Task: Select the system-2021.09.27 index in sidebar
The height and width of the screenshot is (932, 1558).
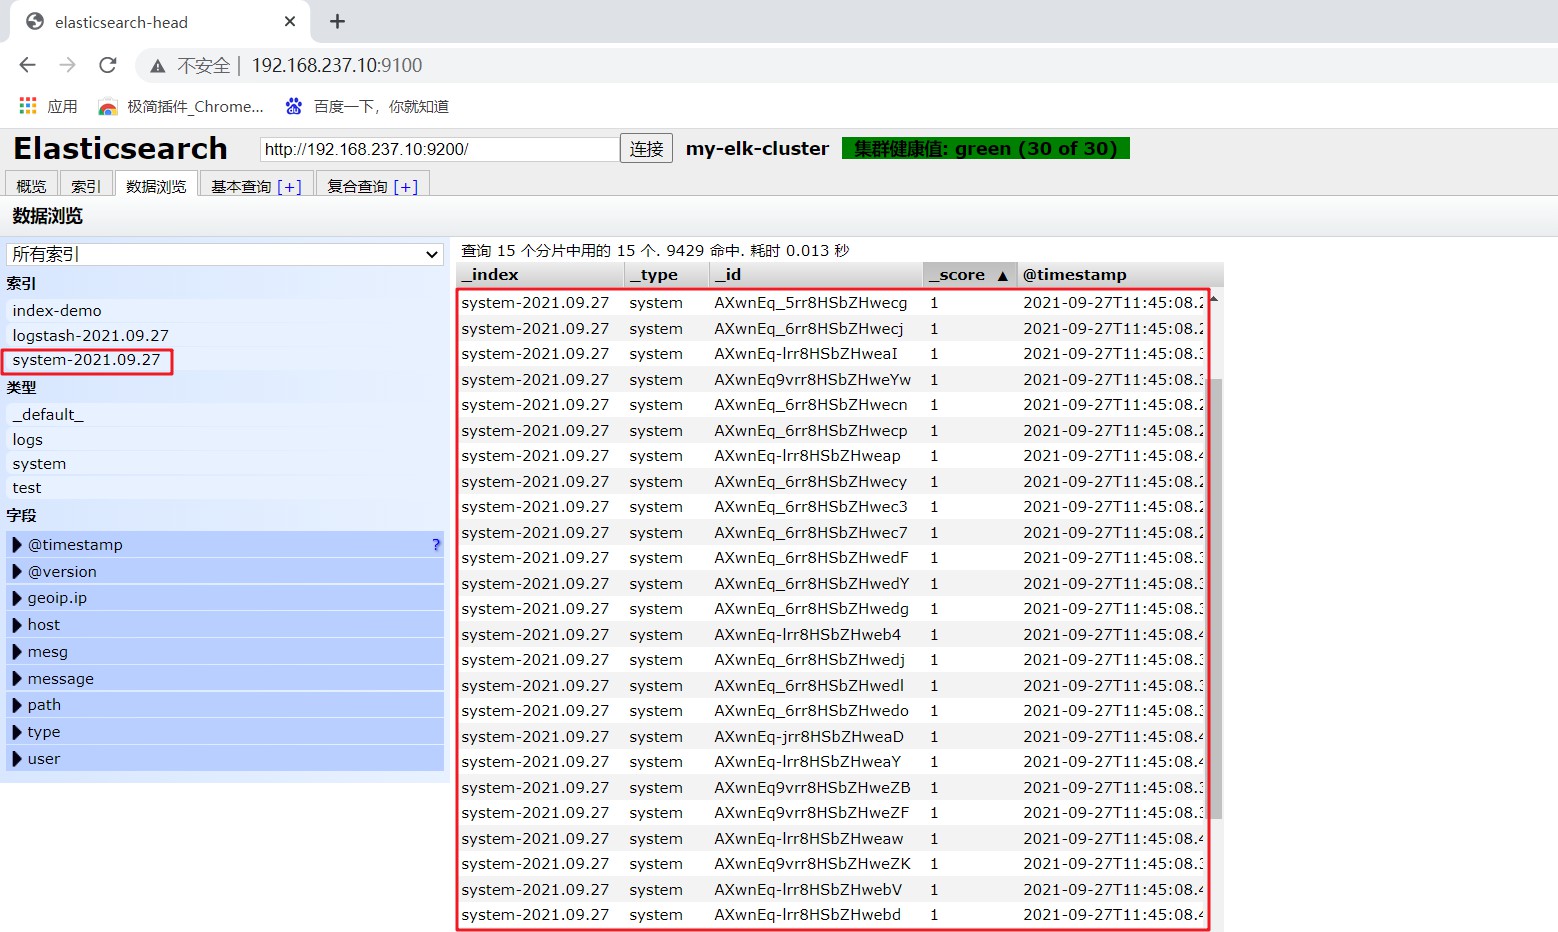Action: click(86, 360)
